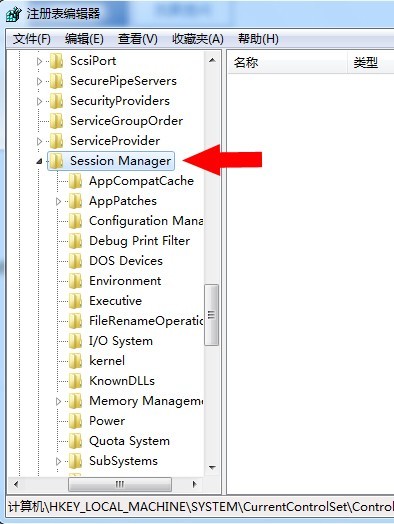The image size is (394, 524).
Task: Select the Executive registry key
Action: coord(115,301)
